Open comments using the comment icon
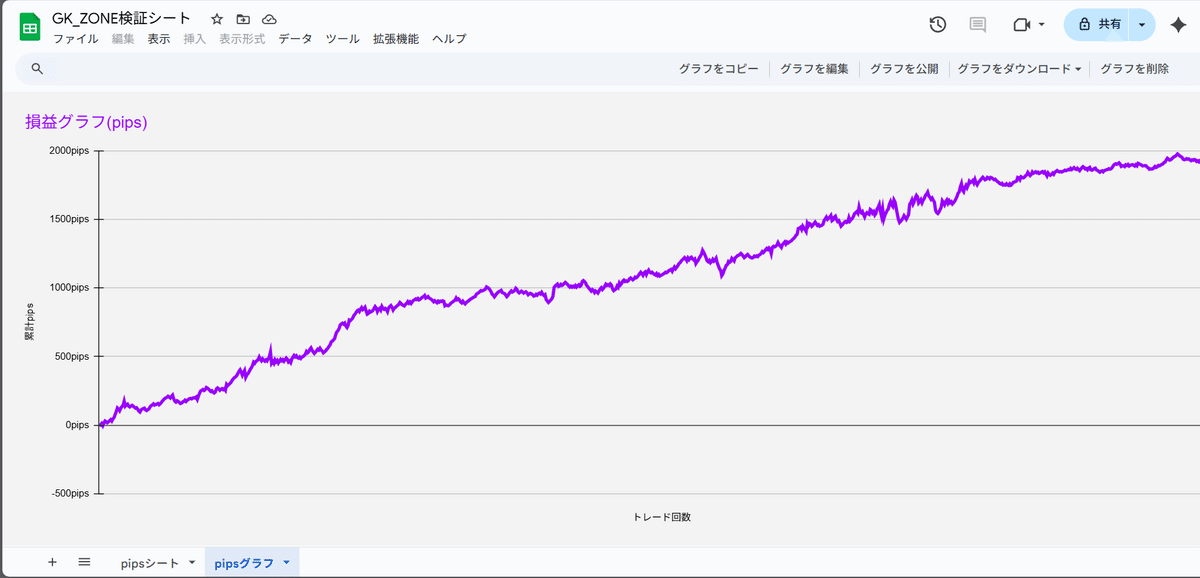Image resolution: width=1200 pixels, height=578 pixels. point(977,24)
